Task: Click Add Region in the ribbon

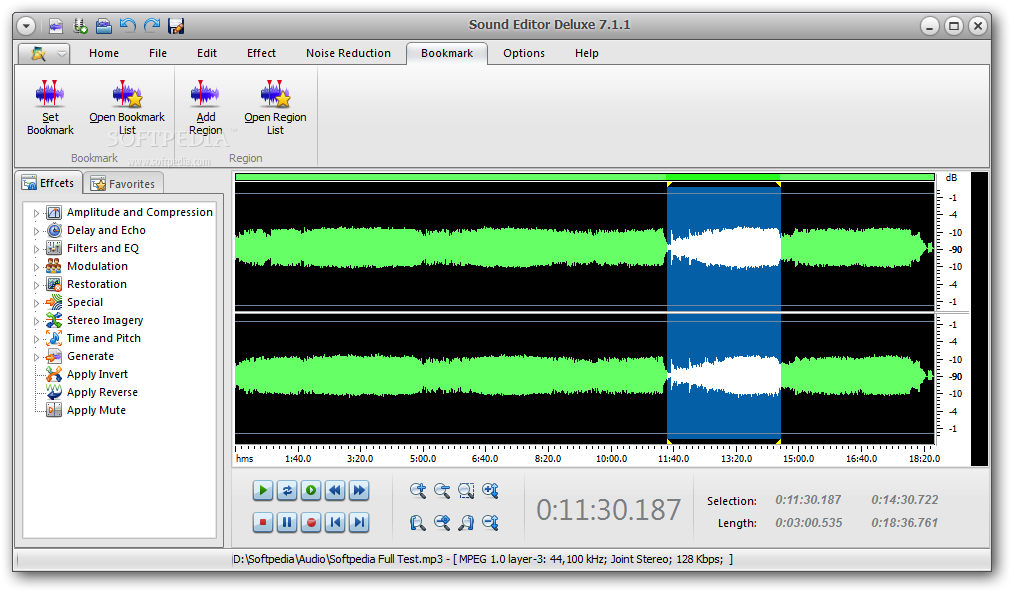Action: tap(205, 108)
